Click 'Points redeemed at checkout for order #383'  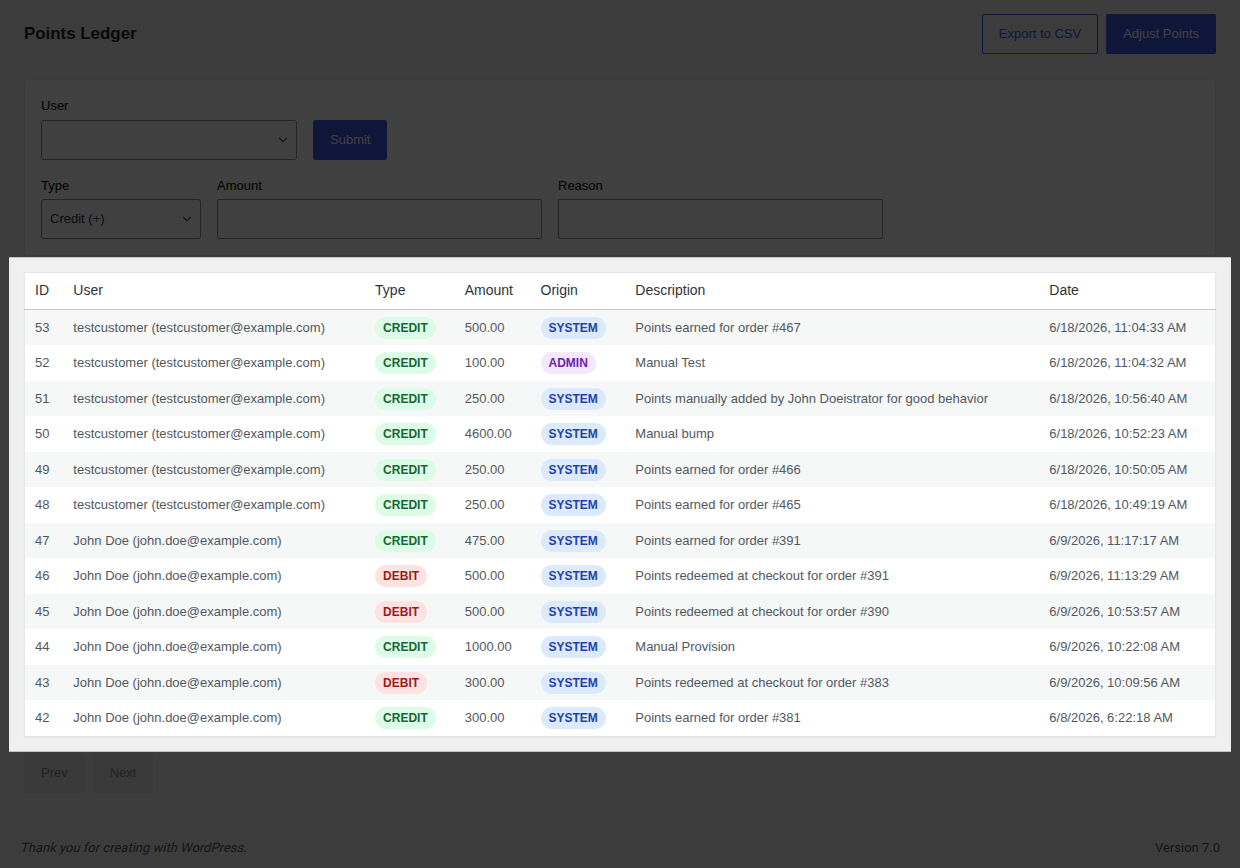762,683
